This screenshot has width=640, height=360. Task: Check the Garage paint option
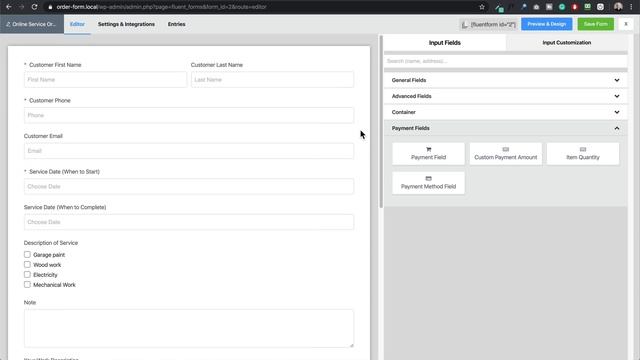[x=27, y=255]
